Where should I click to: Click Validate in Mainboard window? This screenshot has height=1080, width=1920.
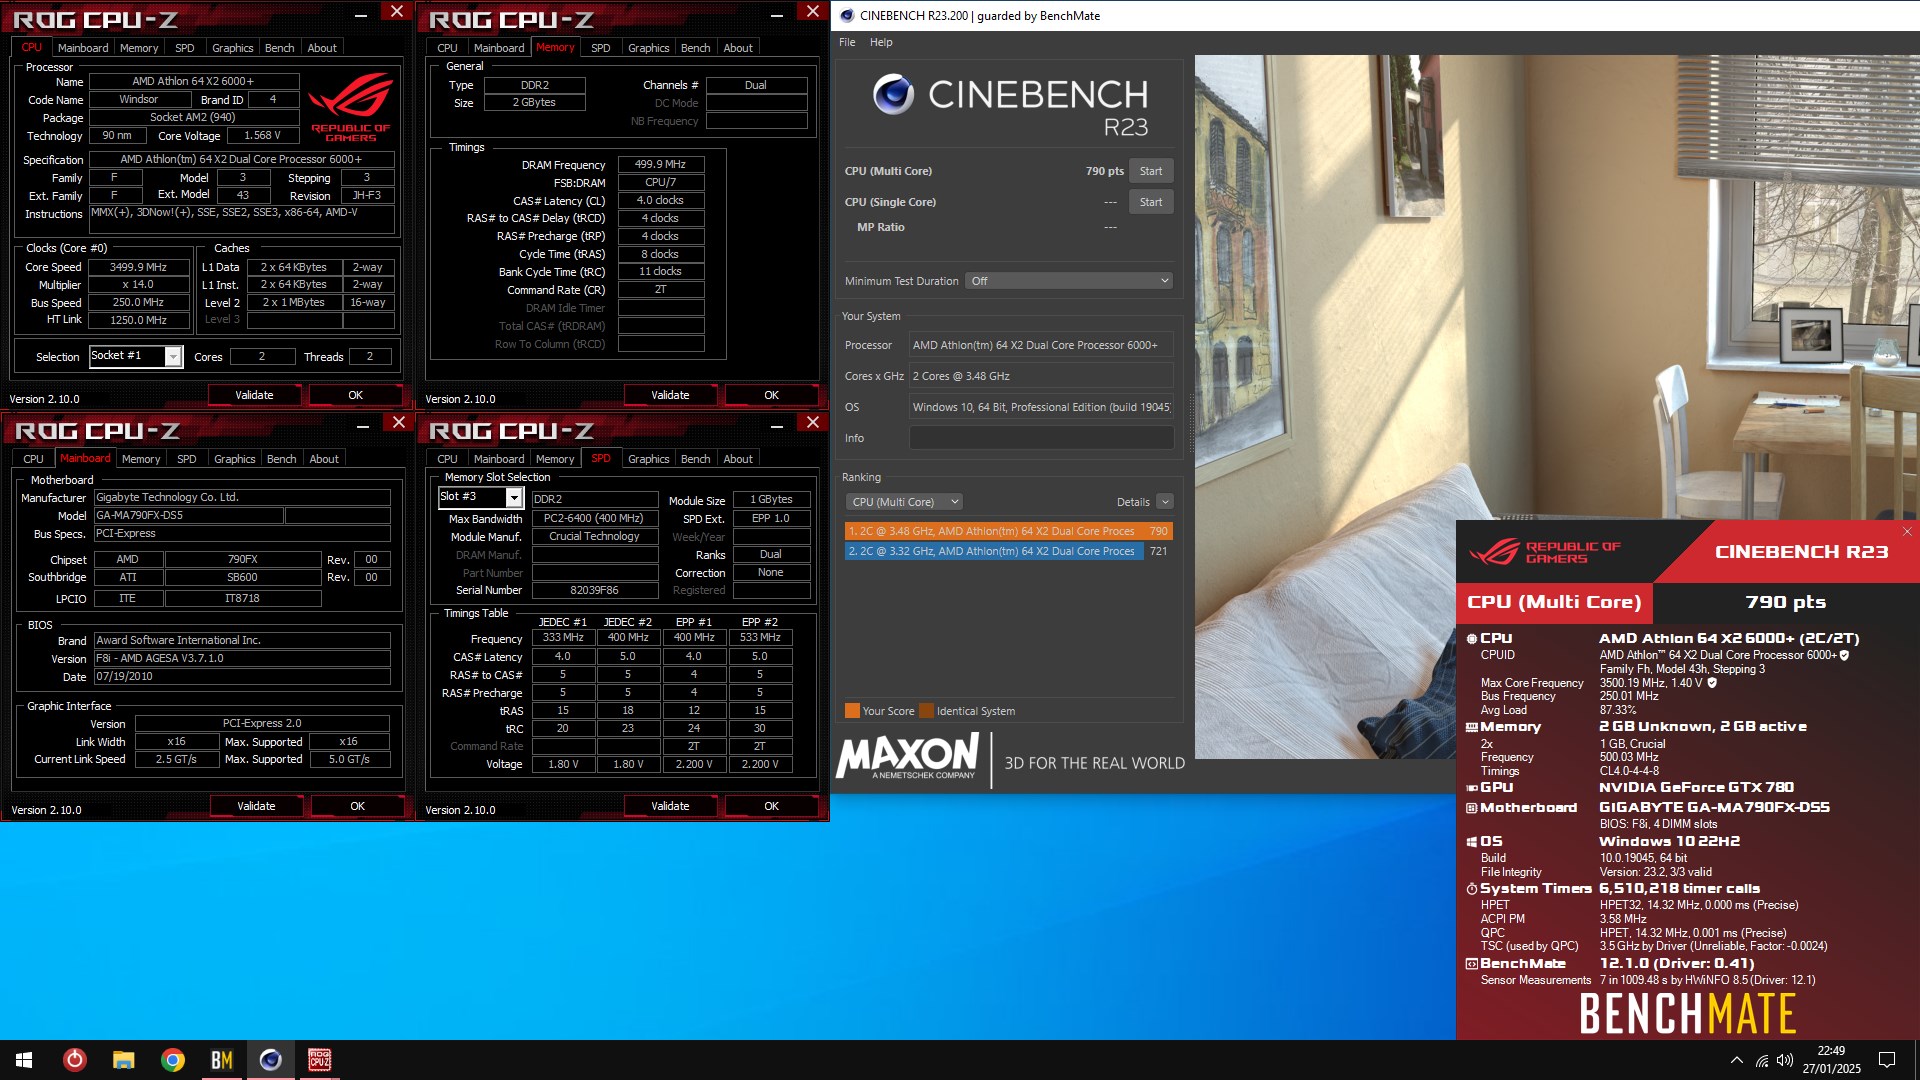[x=256, y=806]
